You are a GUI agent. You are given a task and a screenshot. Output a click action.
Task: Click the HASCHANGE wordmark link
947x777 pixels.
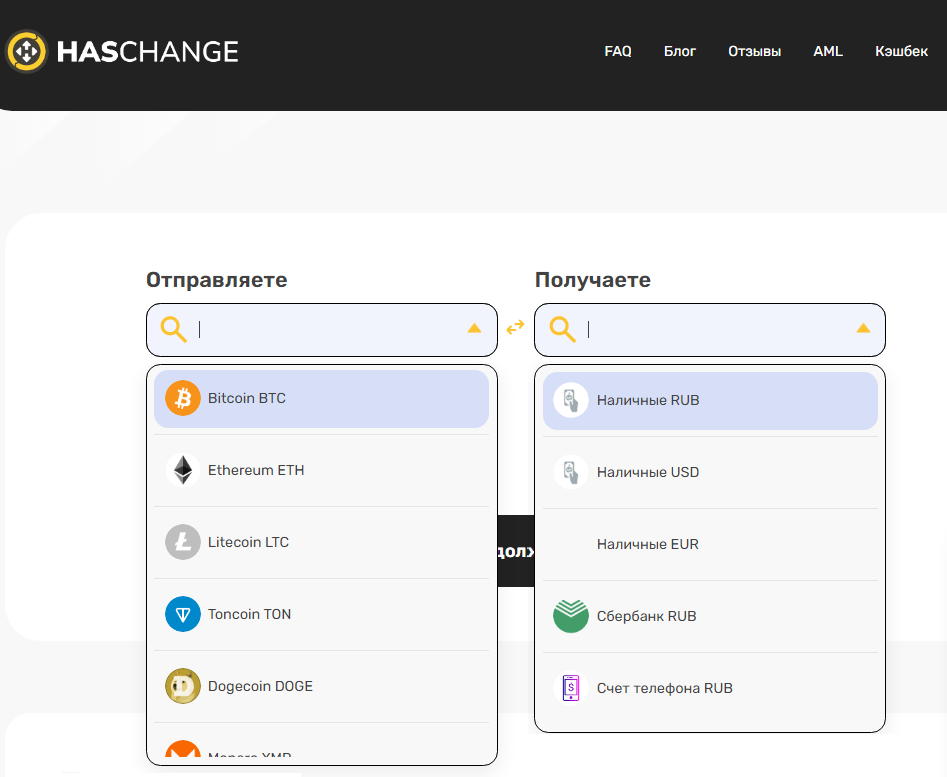point(147,52)
